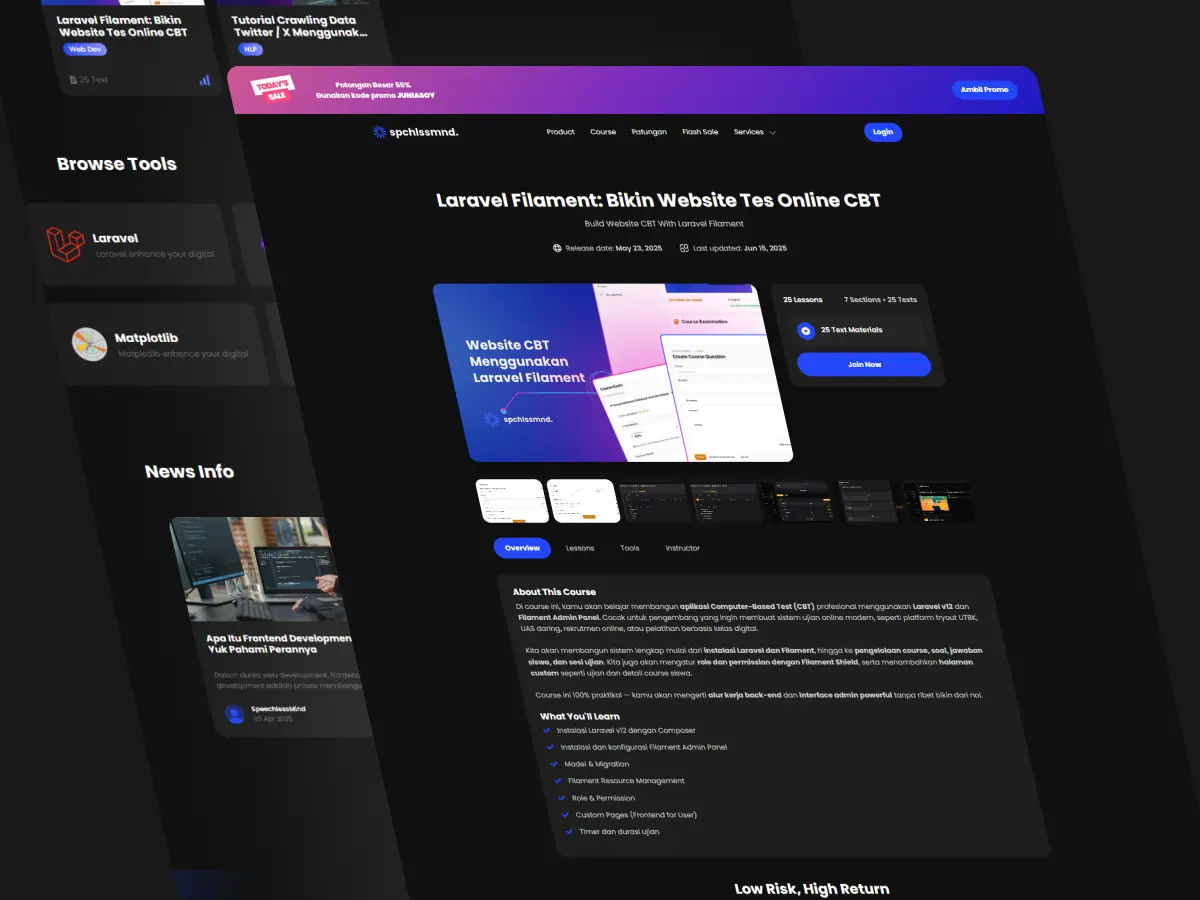1200x900 pixels.
Task: Click checkmark beside Custom Pages (Frontend for User)
Action: coord(566,815)
